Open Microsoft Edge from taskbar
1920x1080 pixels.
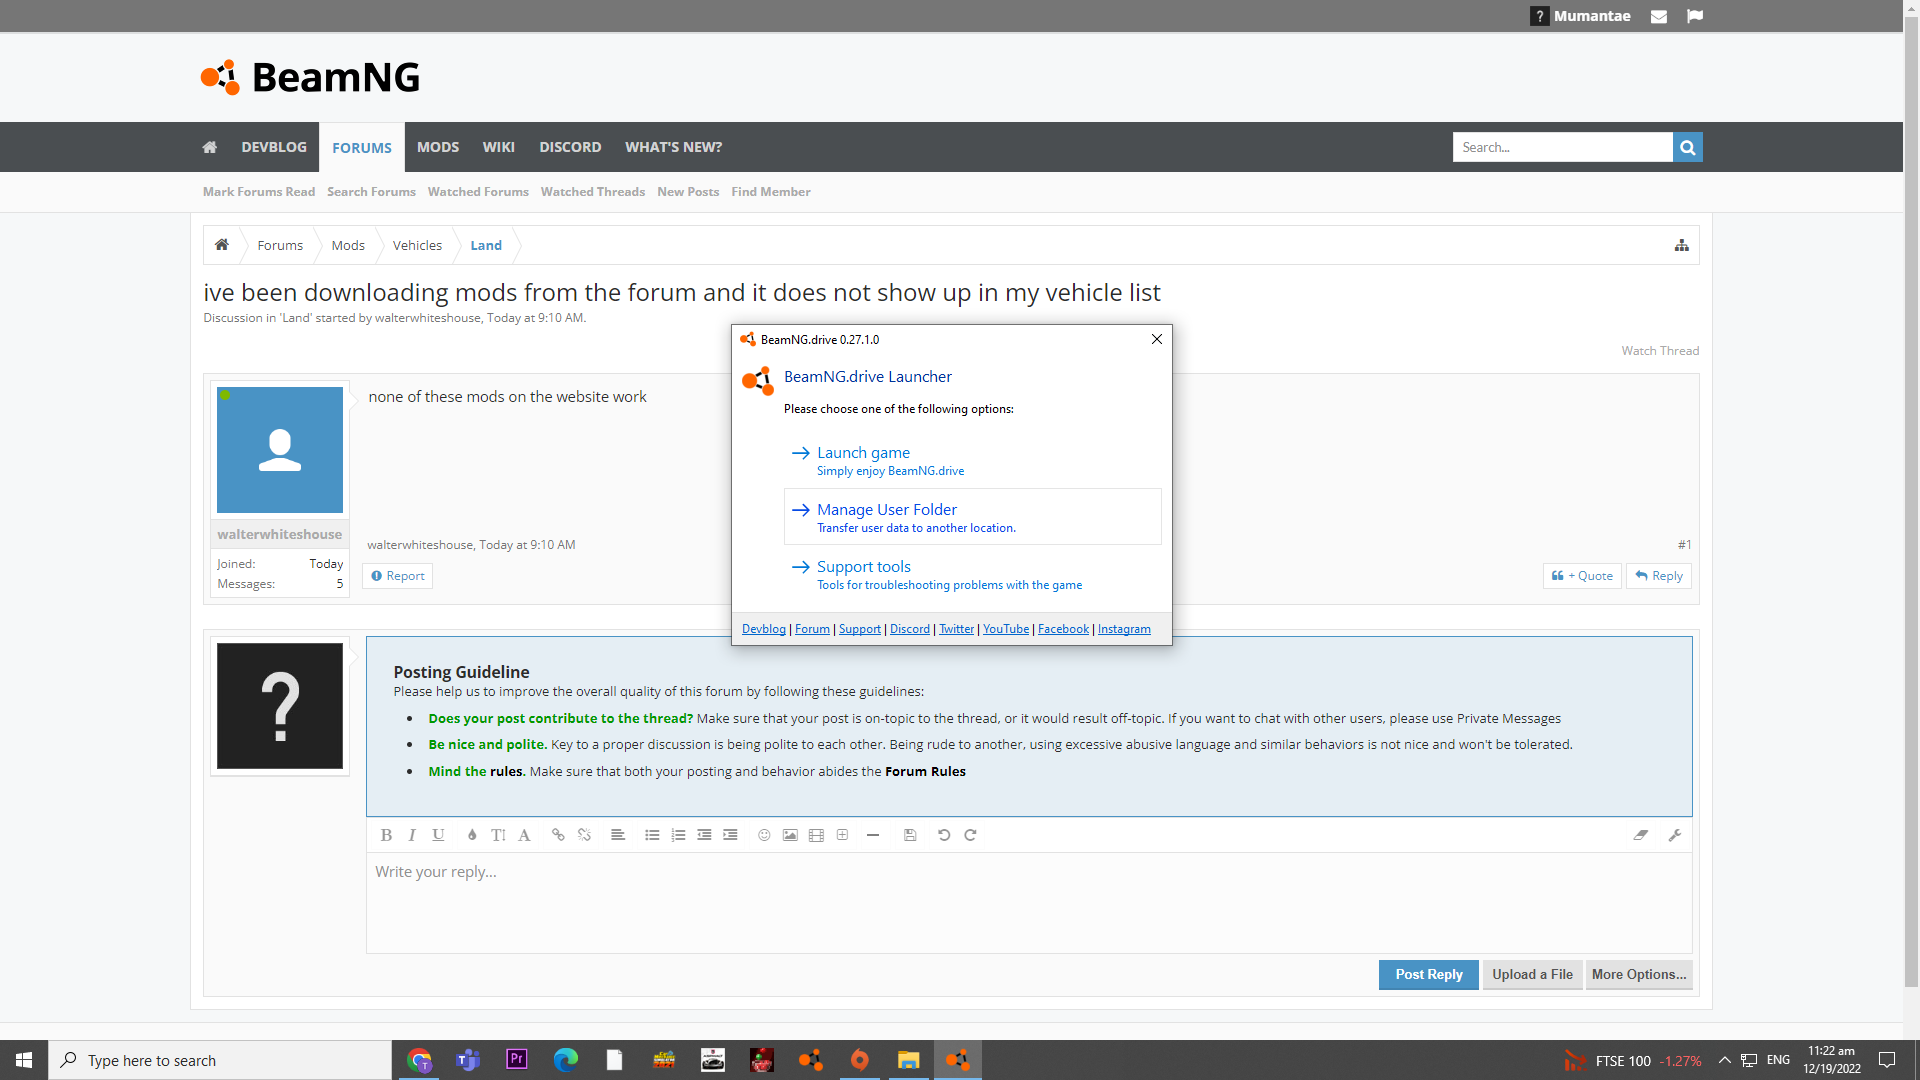(x=566, y=1060)
